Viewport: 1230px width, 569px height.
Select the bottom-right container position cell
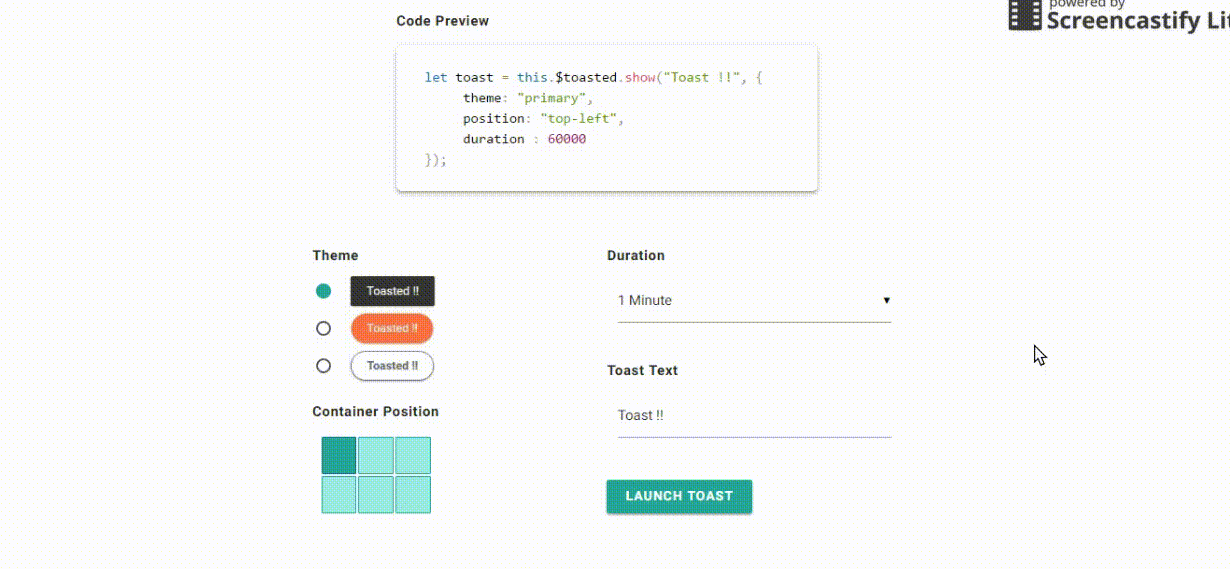[413, 494]
